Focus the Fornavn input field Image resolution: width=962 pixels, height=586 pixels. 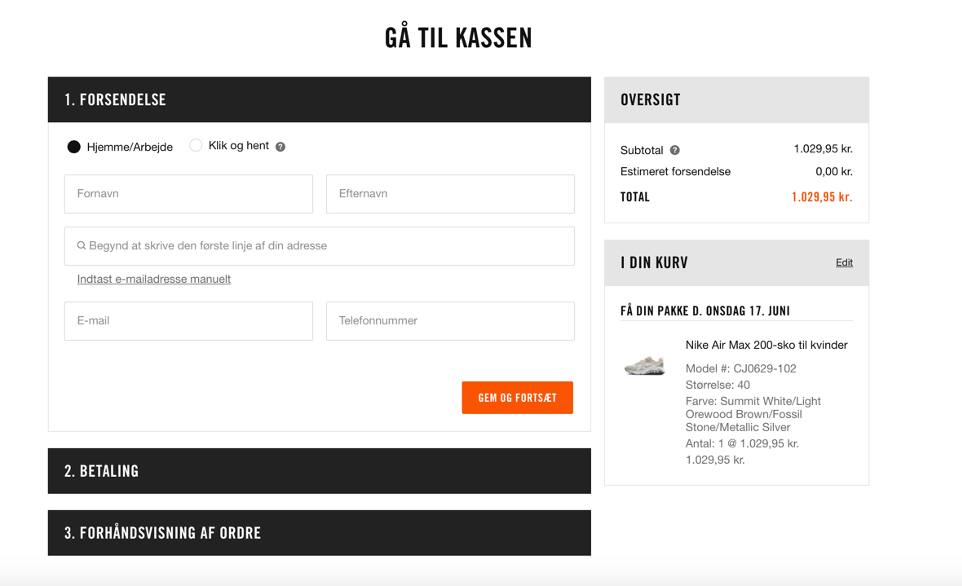(x=188, y=194)
